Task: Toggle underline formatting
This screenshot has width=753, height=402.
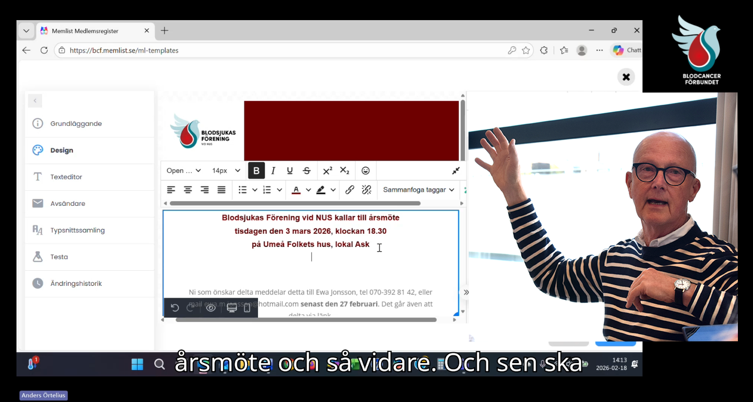Action: [x=290, y=171]
